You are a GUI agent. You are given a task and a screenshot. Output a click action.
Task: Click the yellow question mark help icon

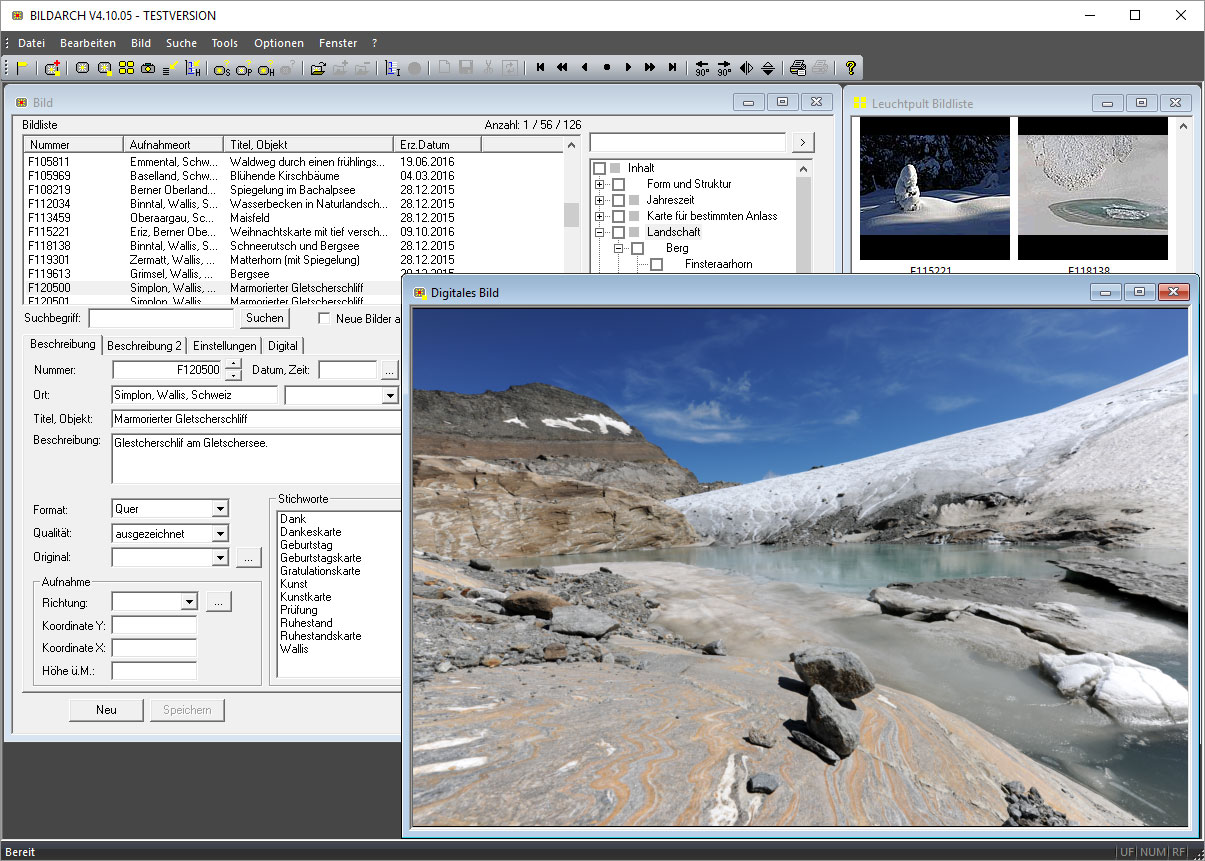[x=850, y=68]
